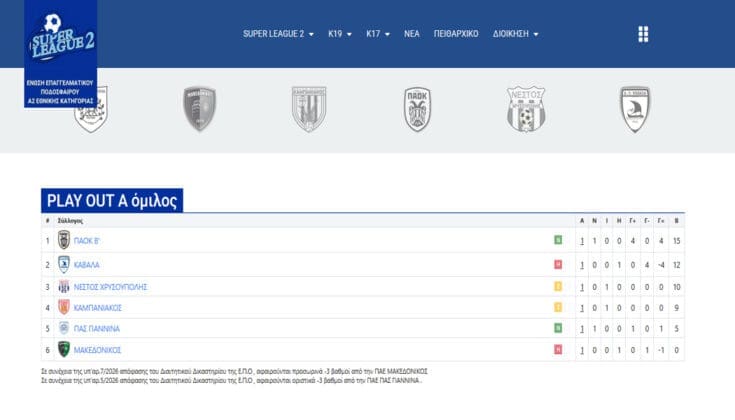Viewport: 735px width, 420px height.
Task: Click the Kavala ship crest at right
Action: (634, 109)
